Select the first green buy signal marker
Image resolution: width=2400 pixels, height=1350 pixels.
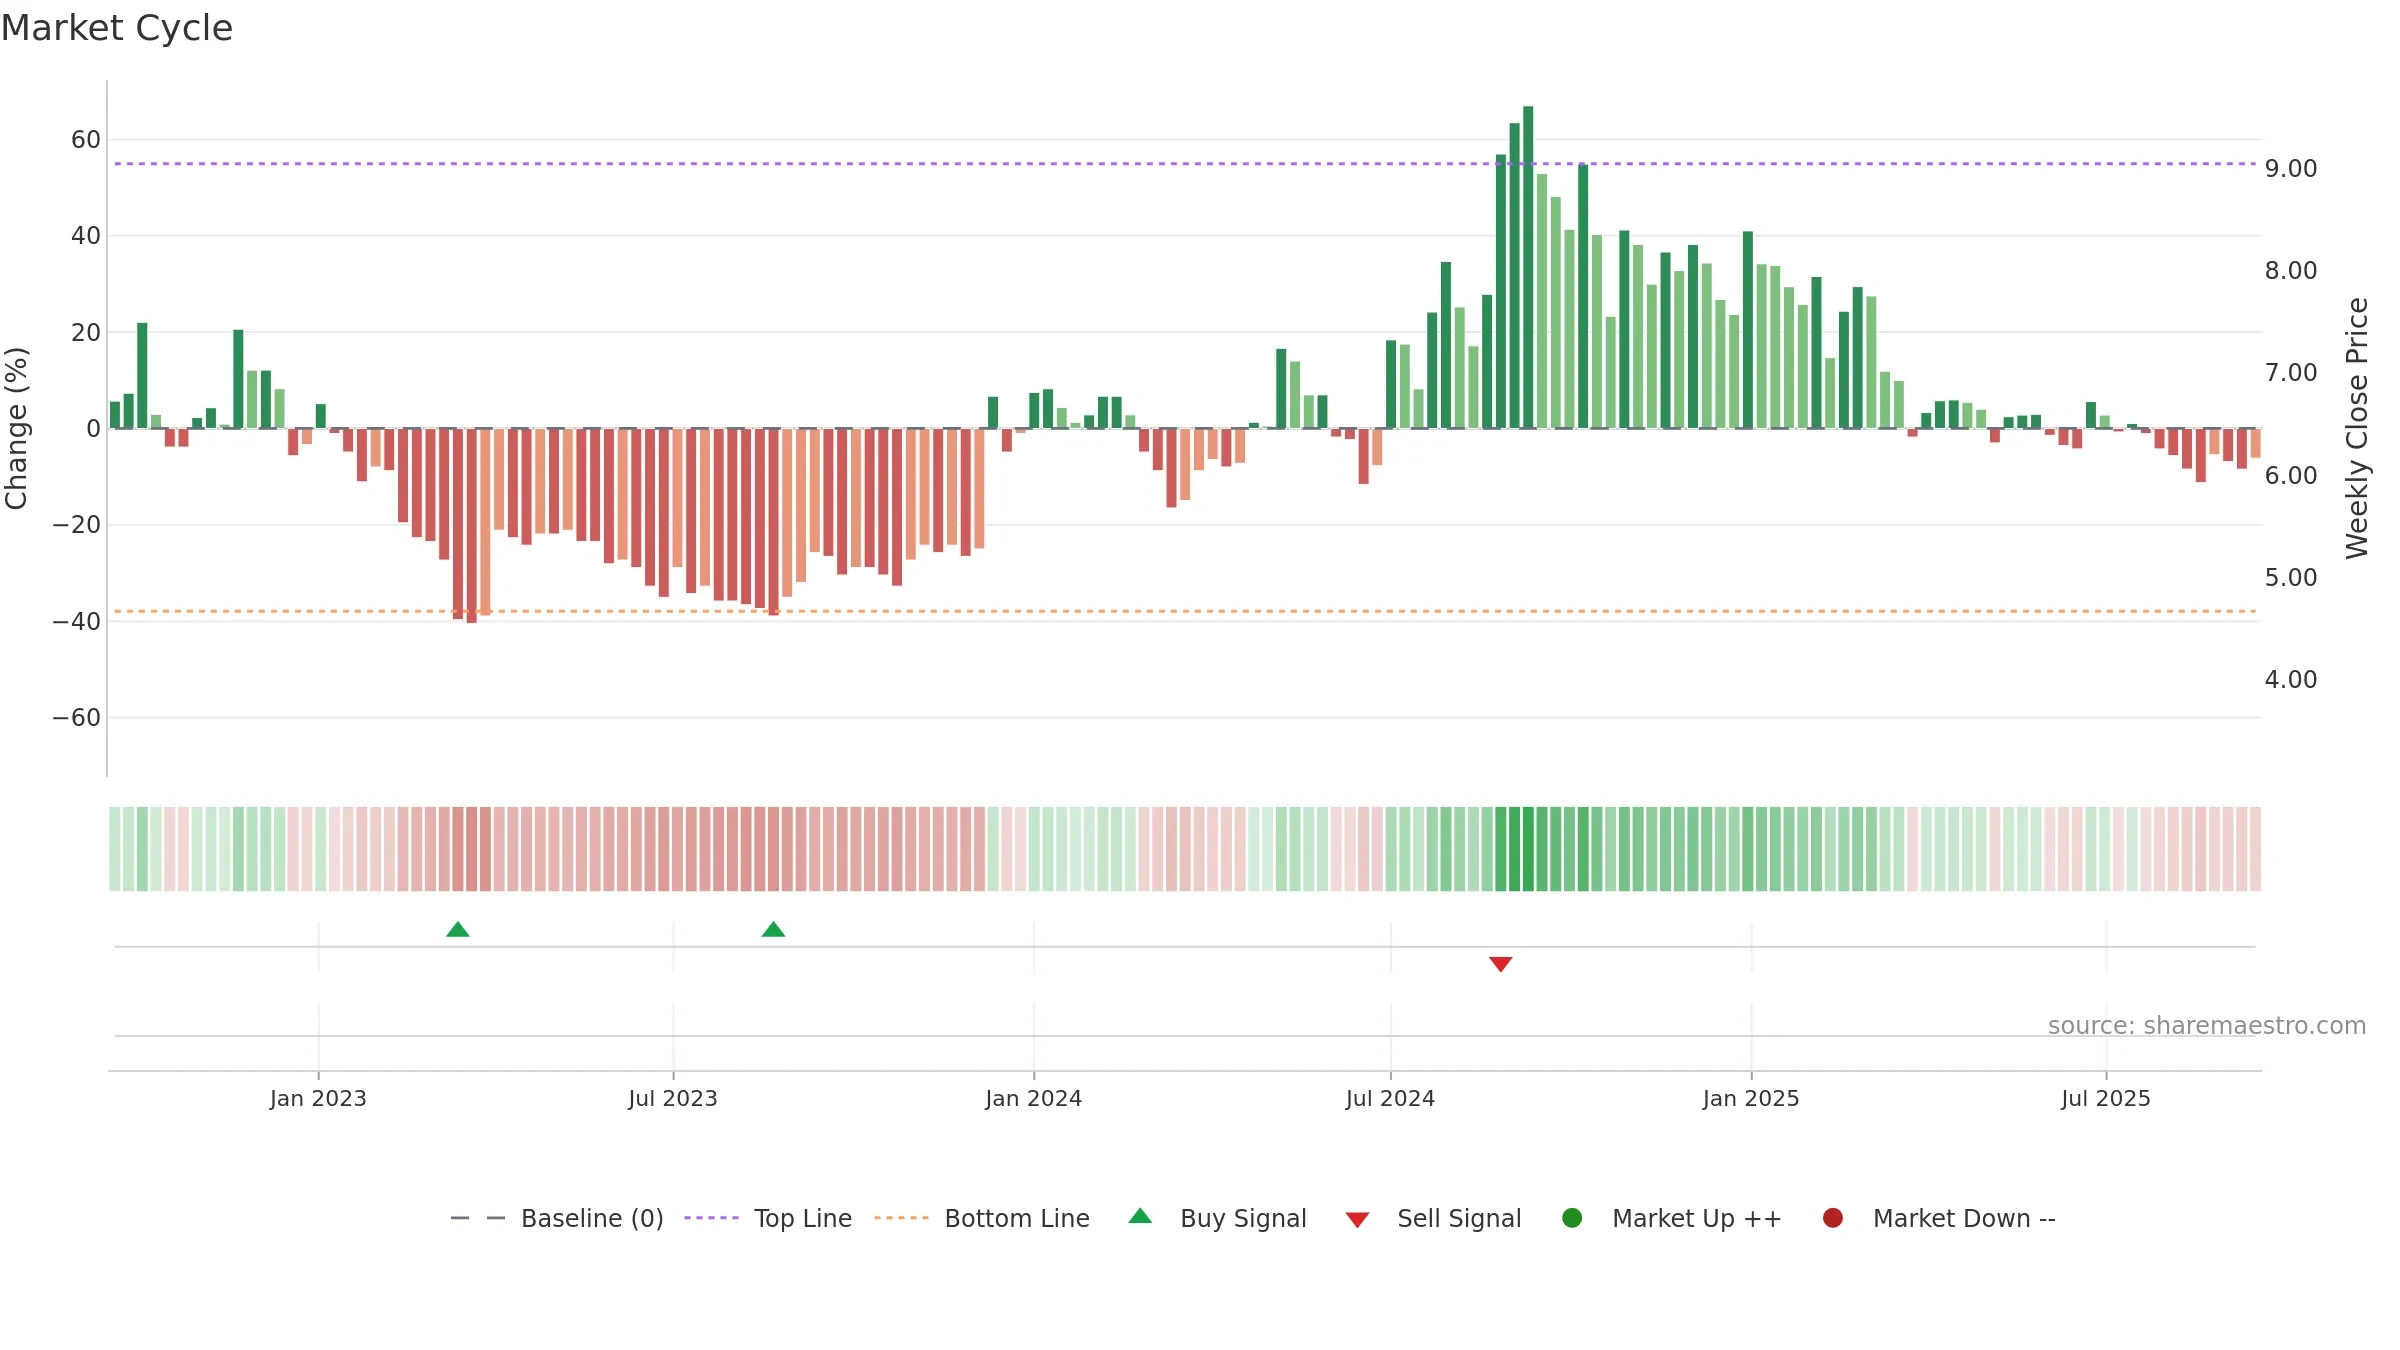click(x=458, y=929)
